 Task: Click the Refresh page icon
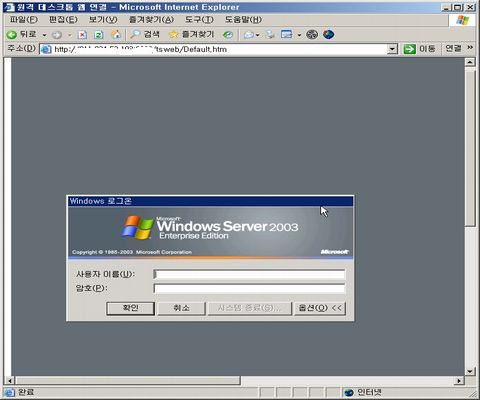99,35
